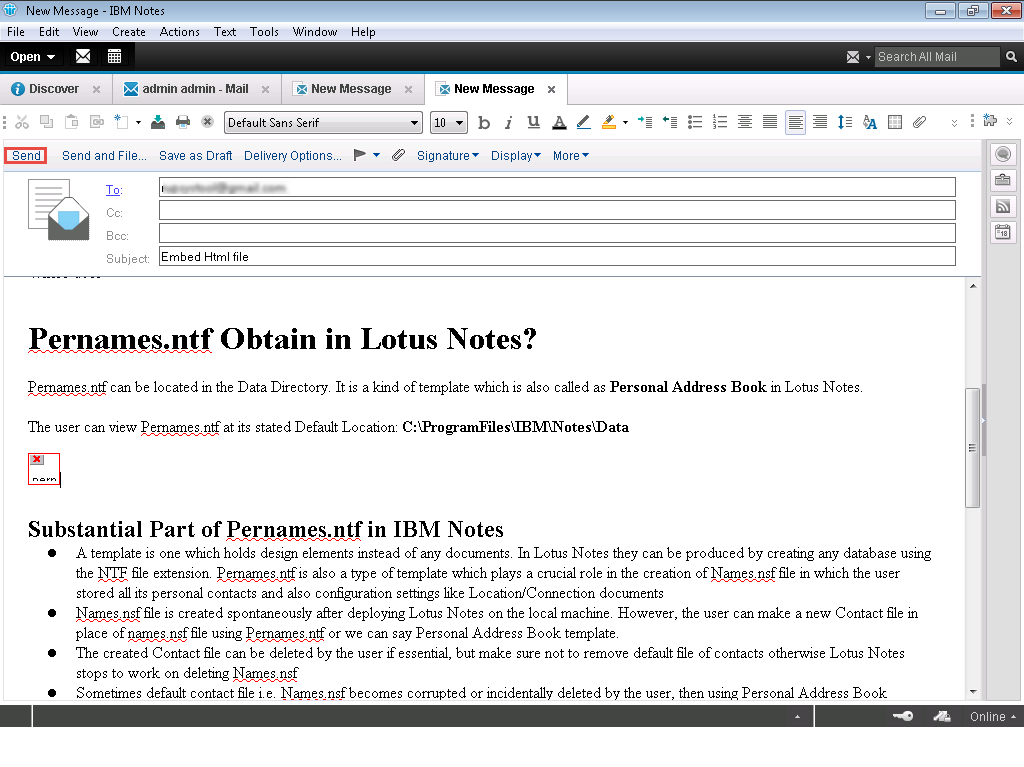Click the Online status indicator
Viewport: 1024px width, 767px height.
pos(992,717)
